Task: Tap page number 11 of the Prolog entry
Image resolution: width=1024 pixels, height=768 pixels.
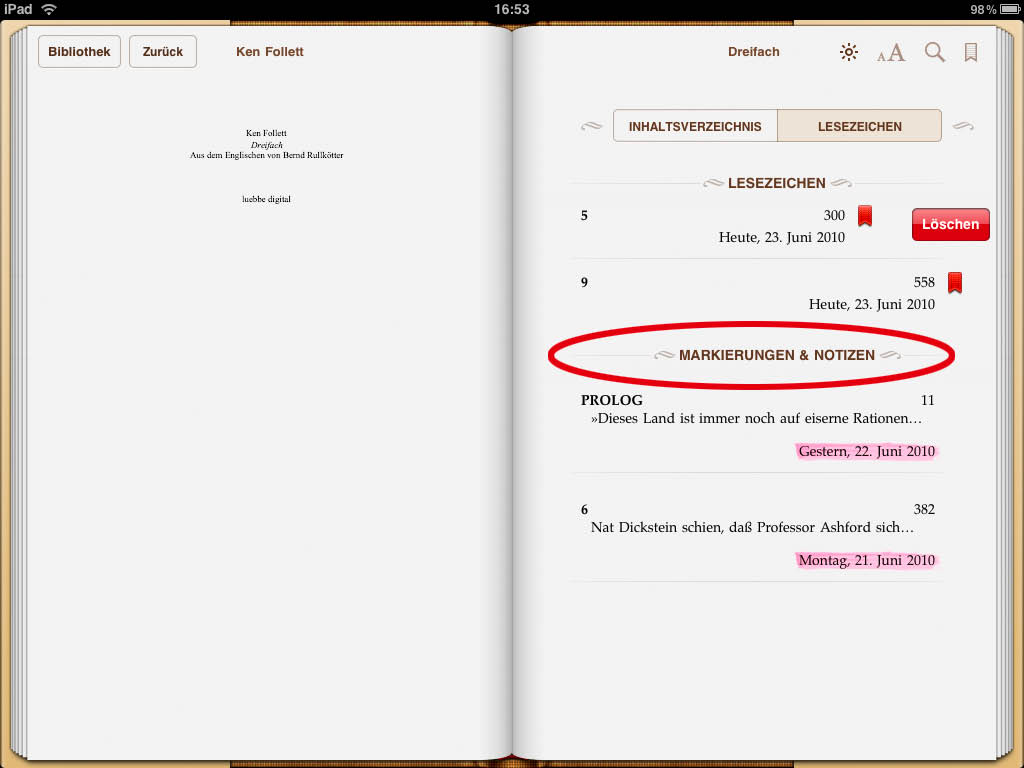Action: 927,400
